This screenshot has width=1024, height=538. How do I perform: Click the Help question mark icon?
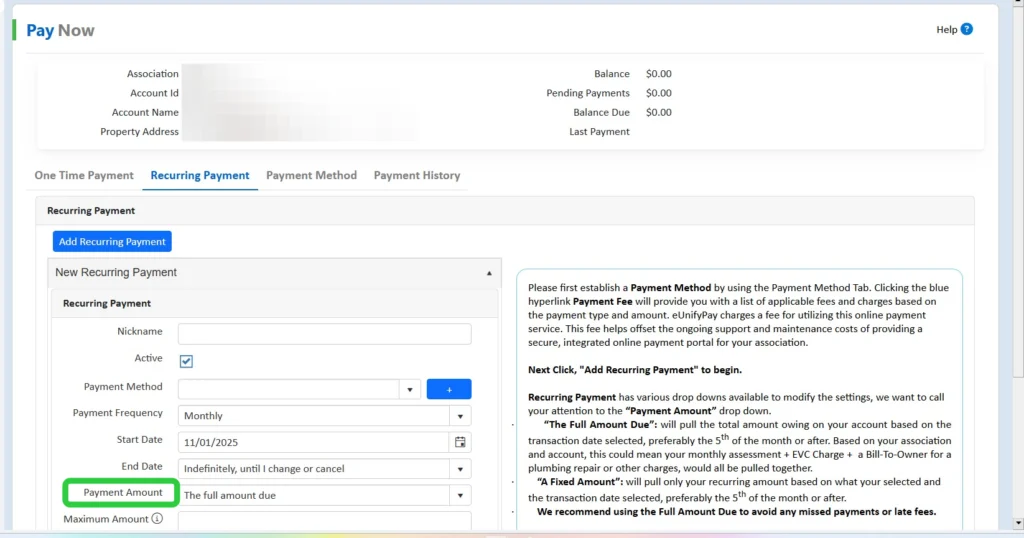coord(967,30)
